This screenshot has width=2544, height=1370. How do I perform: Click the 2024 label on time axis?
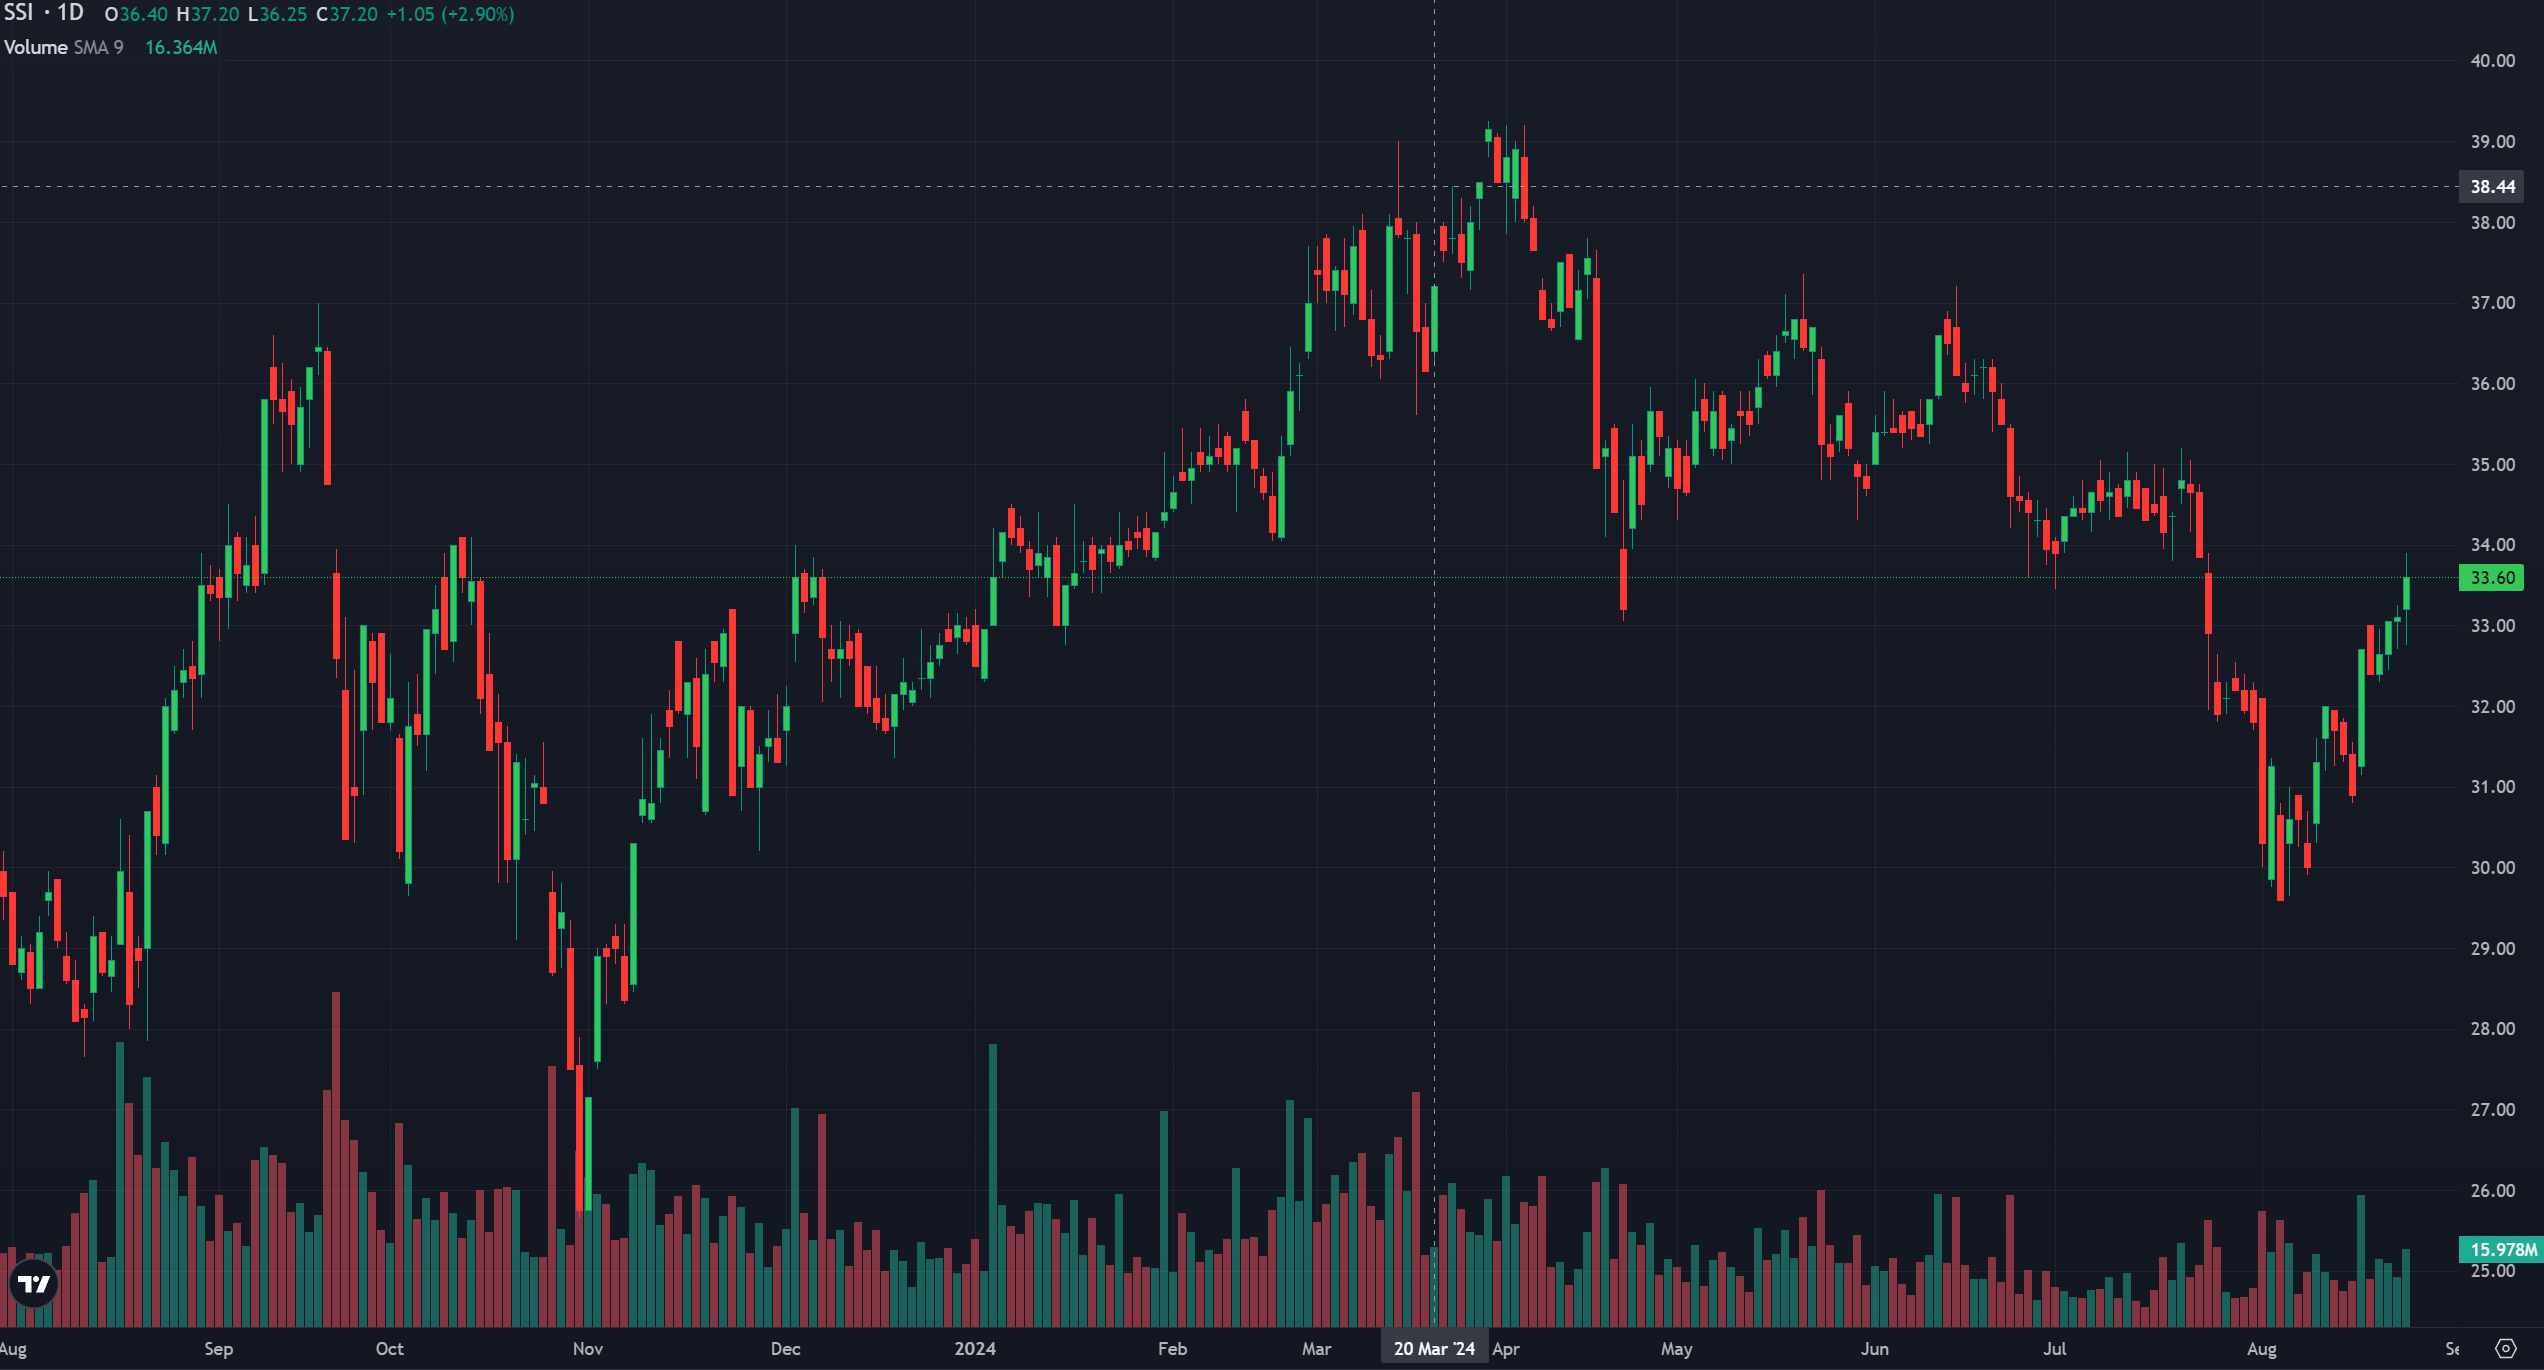click(x=974, y=1348)
